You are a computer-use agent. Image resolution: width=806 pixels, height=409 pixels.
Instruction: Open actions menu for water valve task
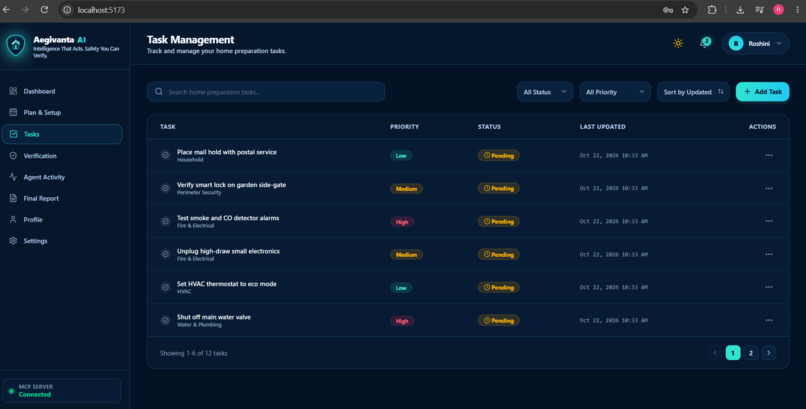coord(768,320)
